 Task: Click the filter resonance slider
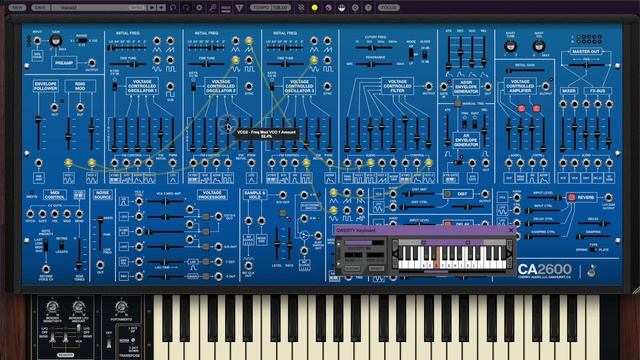pyautogui.click(x=373, y=64)
